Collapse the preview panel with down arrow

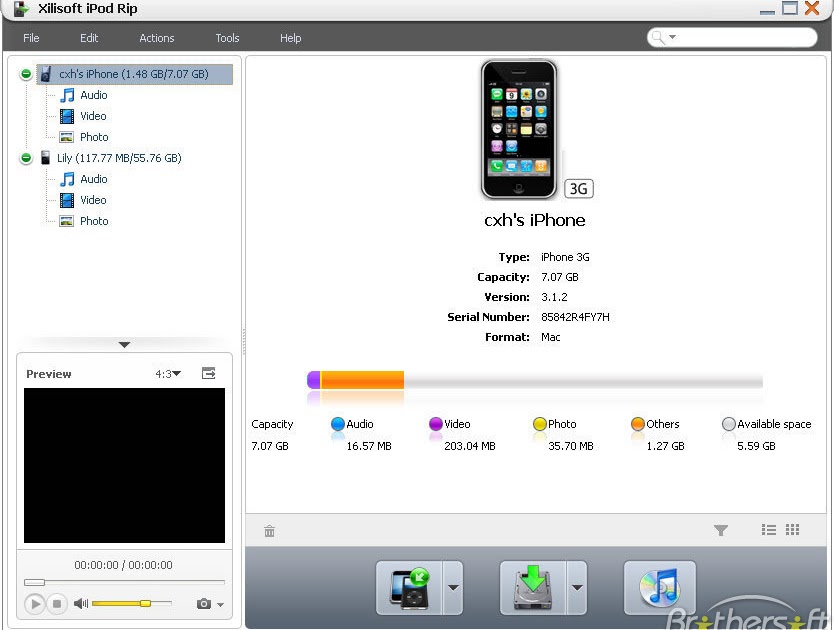(124, 345)
